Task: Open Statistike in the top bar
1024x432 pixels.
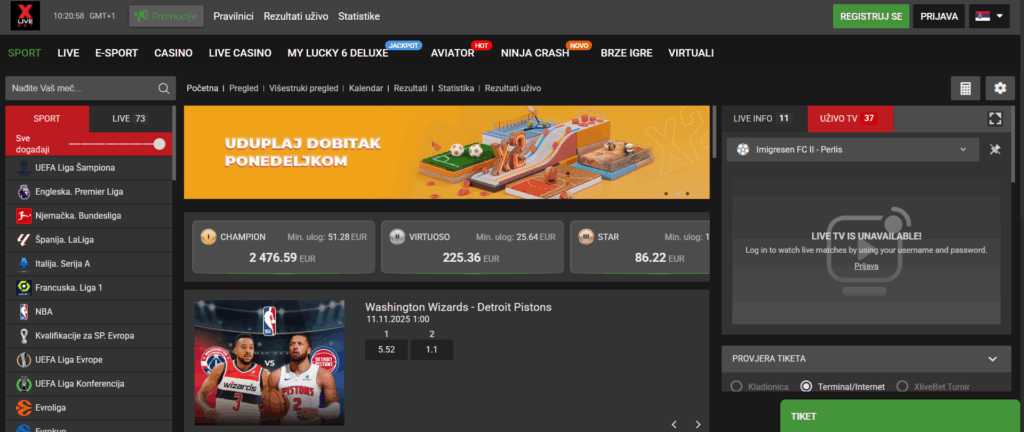Action: (x=359, y=16)
